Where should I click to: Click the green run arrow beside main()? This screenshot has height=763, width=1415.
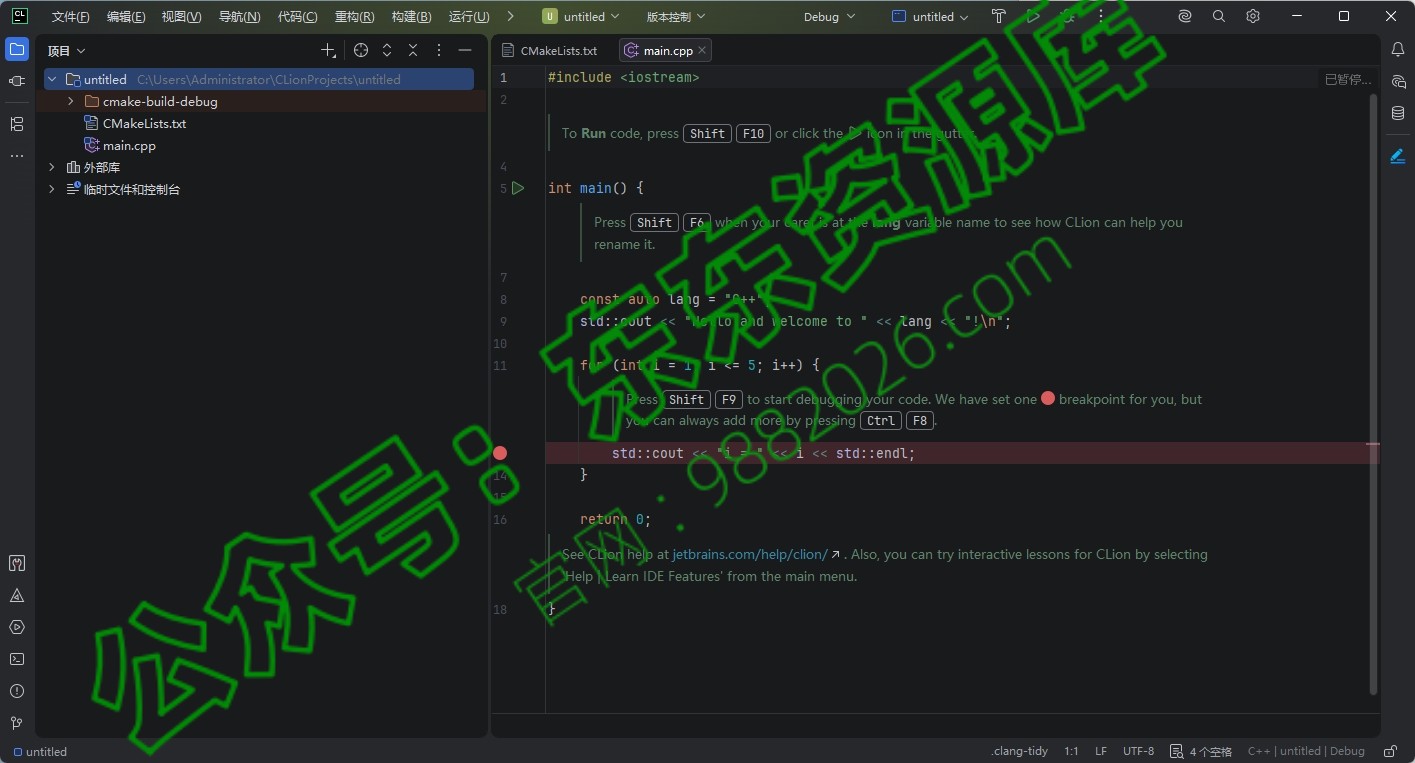pos(518,188)
